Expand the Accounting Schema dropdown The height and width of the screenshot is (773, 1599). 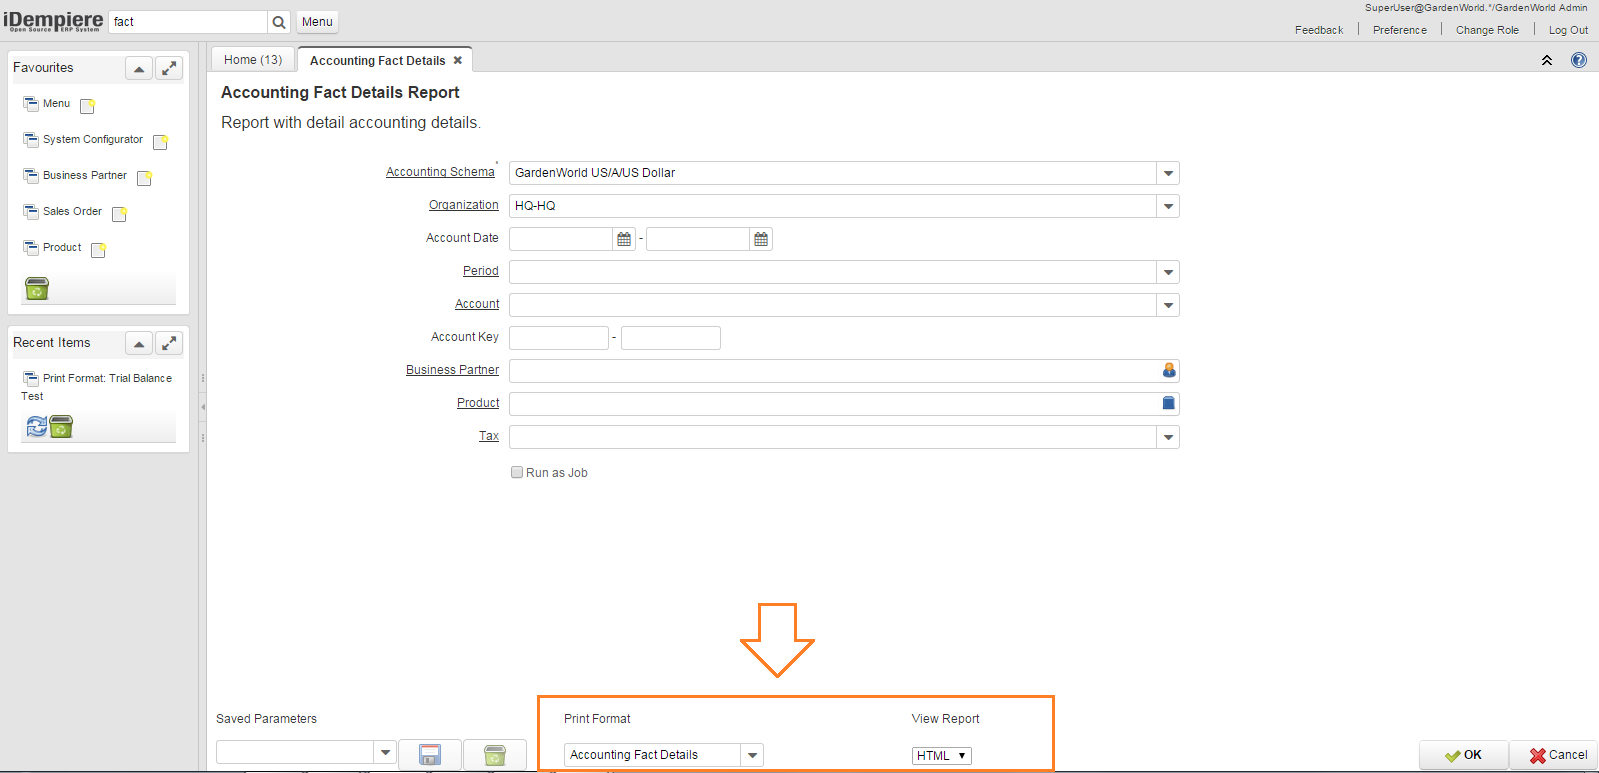click(x=1168, y=173)
